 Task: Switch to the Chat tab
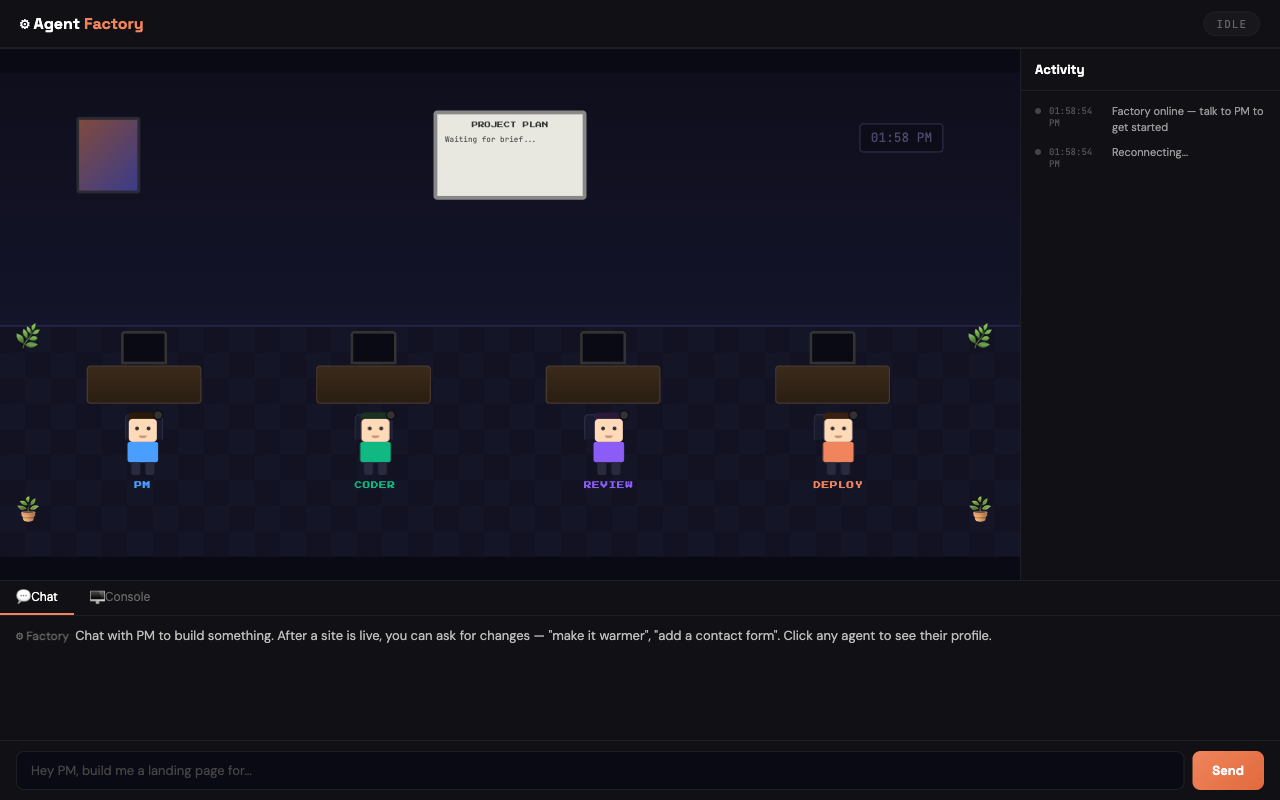pos(44,596)
